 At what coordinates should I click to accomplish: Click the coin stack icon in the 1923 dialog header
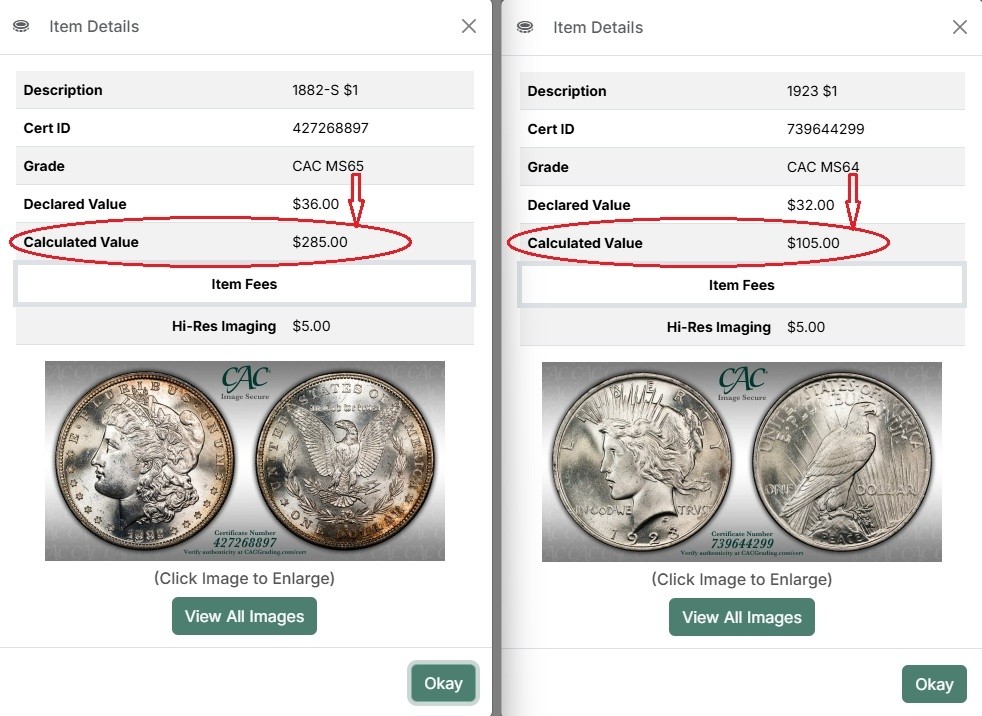click(525, 28)
